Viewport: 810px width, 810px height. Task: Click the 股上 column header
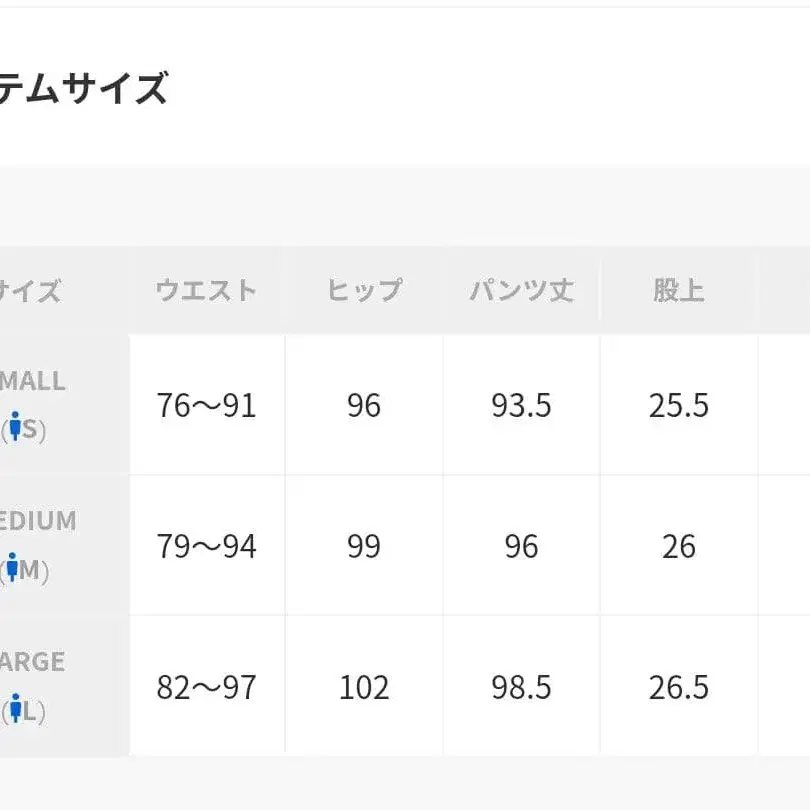[679, 291]
